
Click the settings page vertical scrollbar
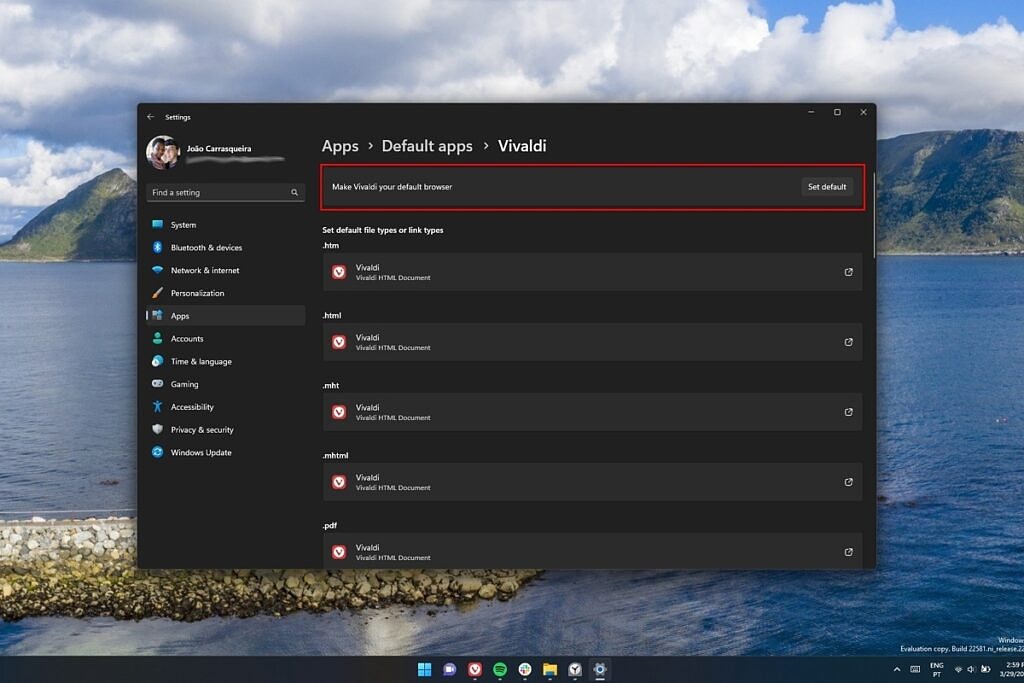pyautogui.click(x=873, y=215)
